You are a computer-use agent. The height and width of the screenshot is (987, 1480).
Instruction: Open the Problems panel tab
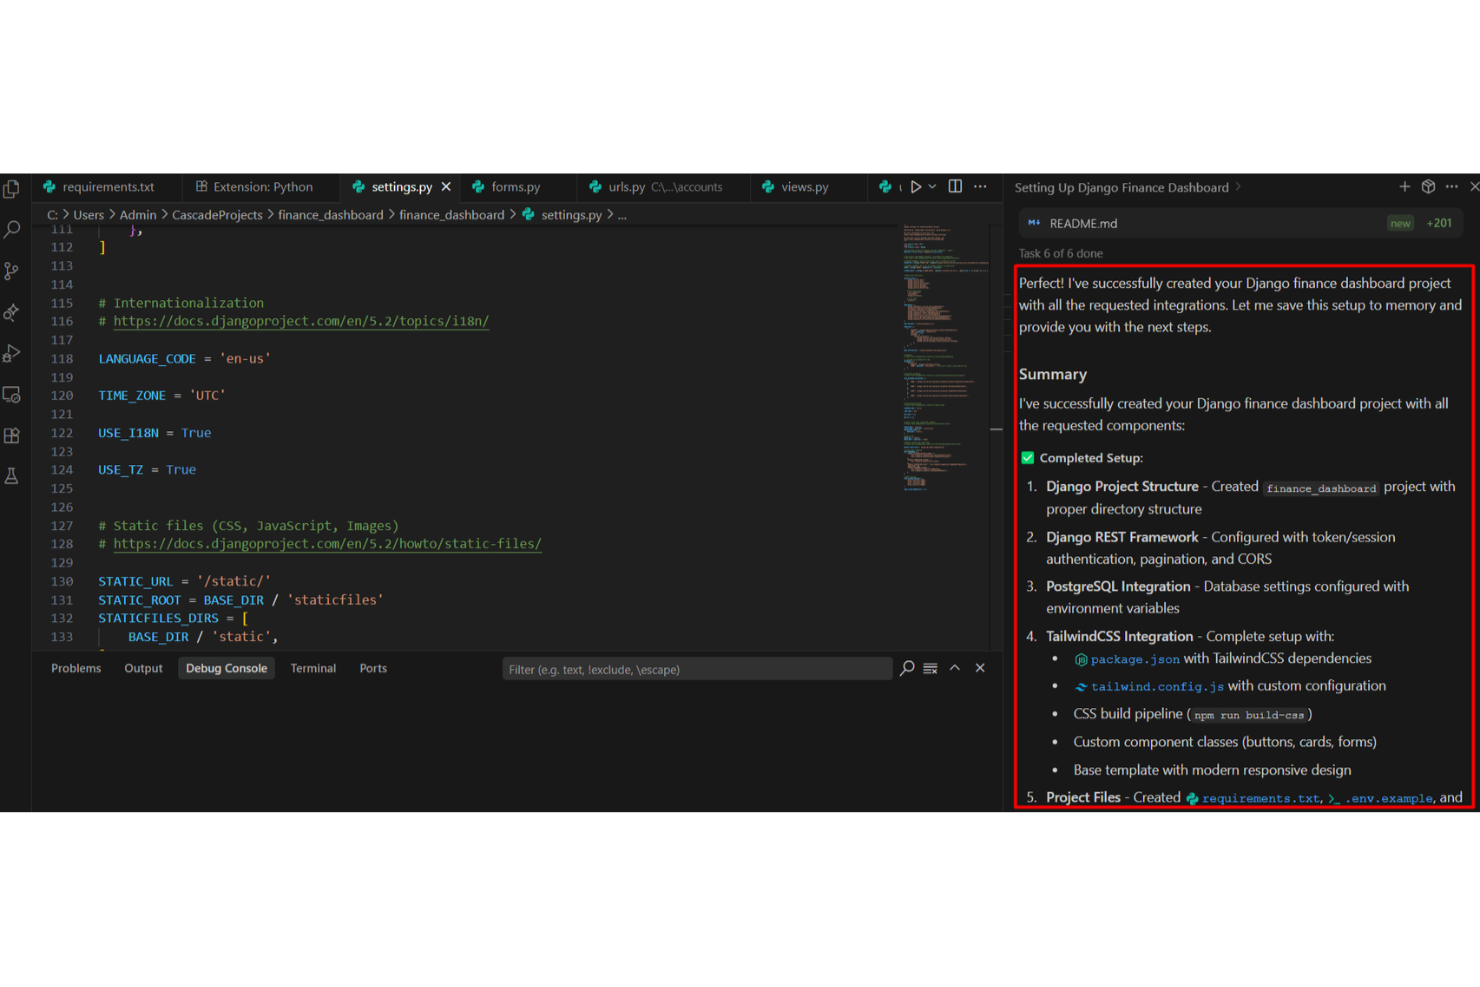[x=76, y=669]
